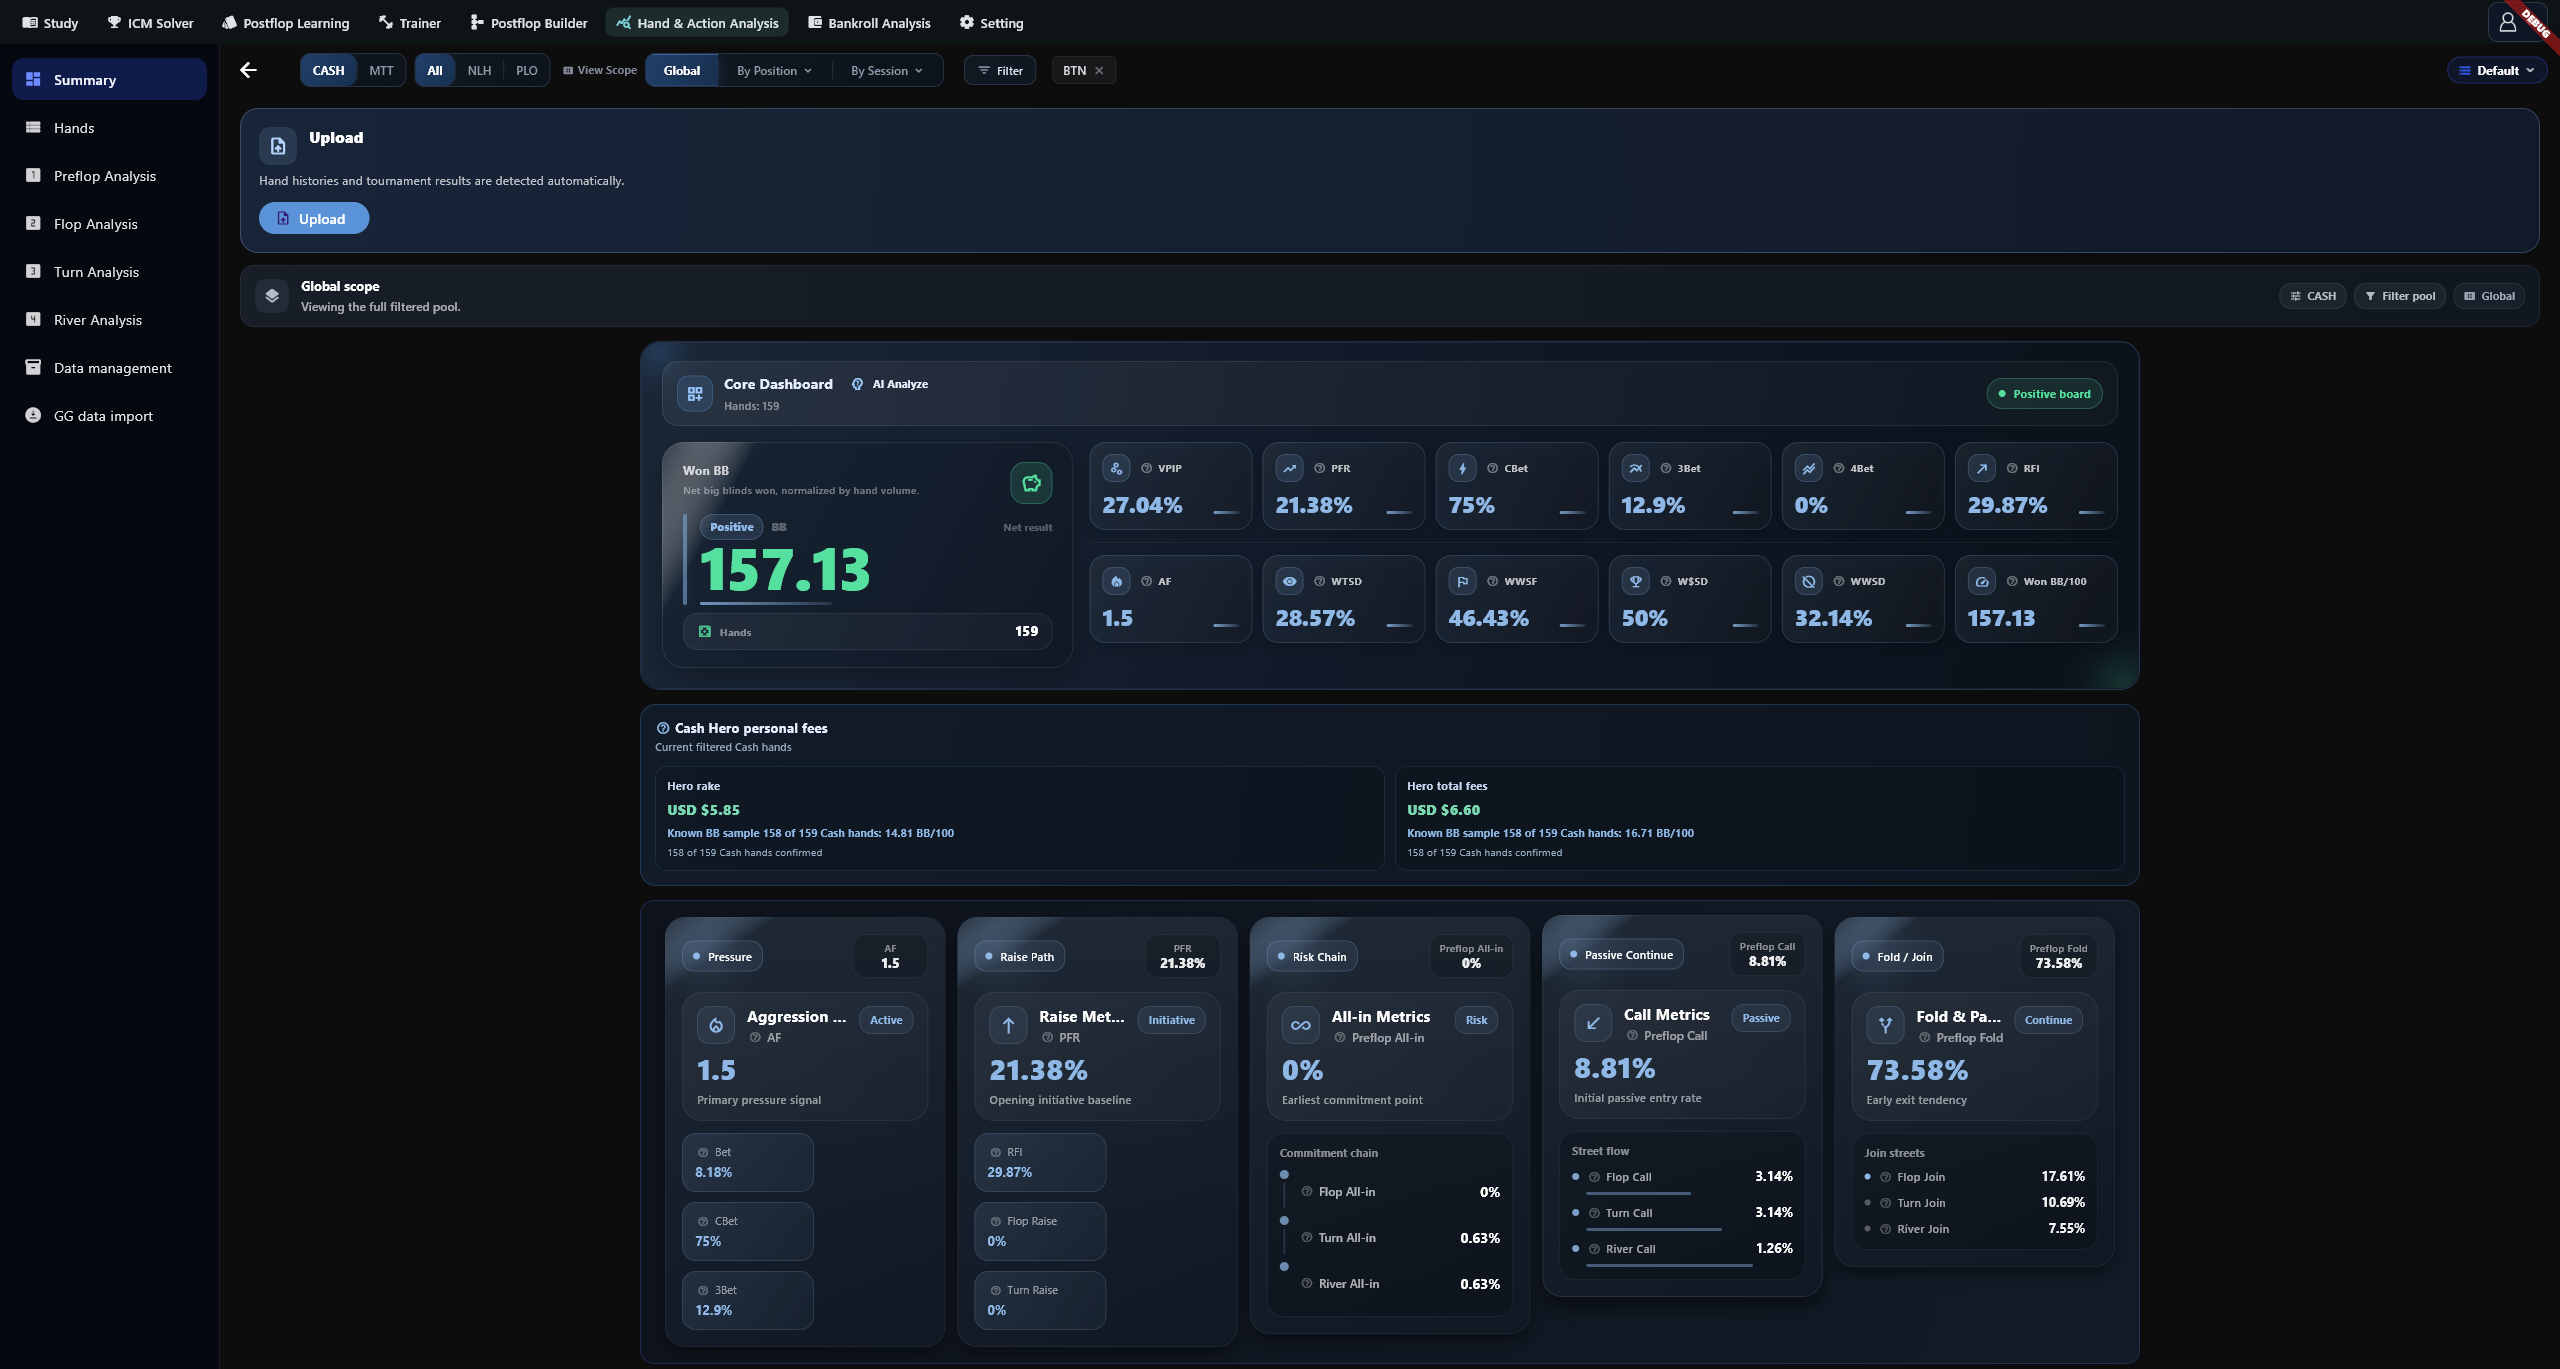The height and width of the screenshot is (1369, 2560).
Task: Open the By Position dropdown
Action: [x=774, y=70]
